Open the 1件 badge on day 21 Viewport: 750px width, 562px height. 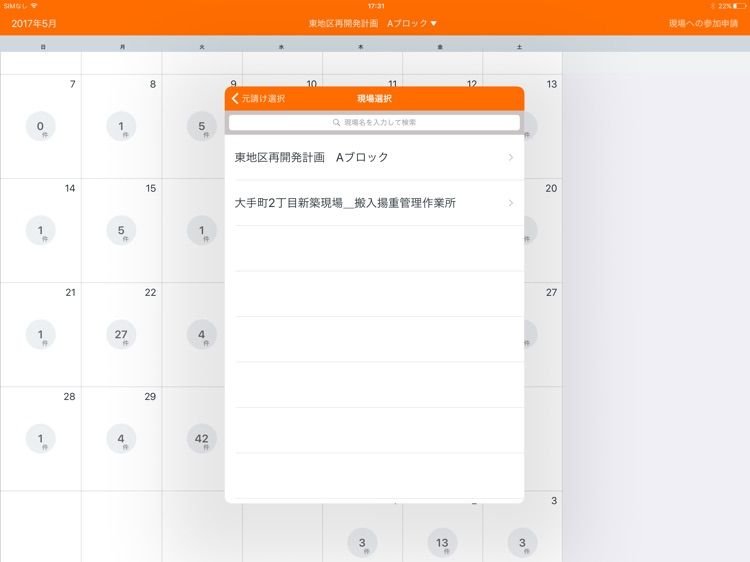(41, 334)
